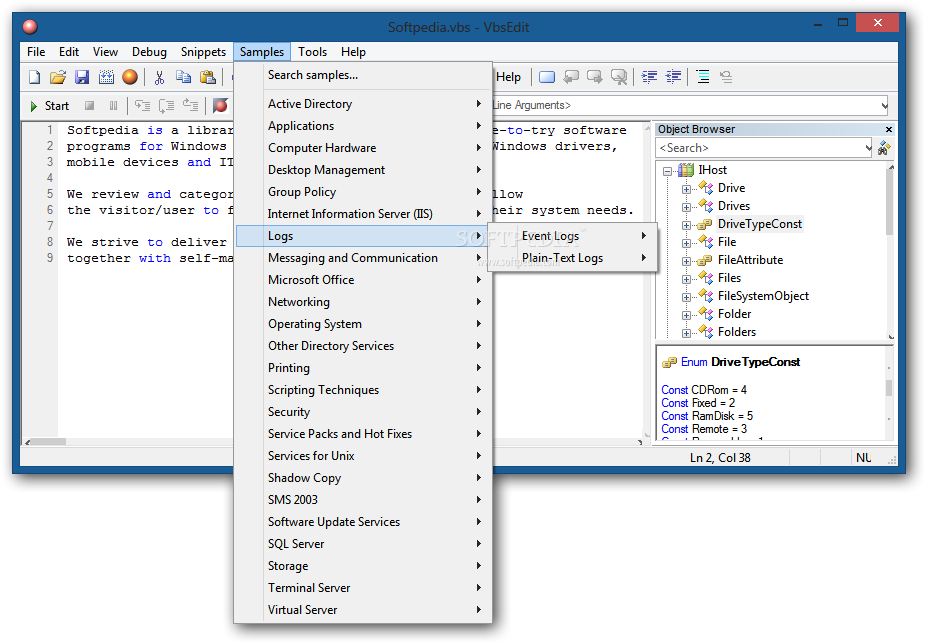Screen dimensions: 926x644
Task: Collapse the IHost tree node
Action: [x=667, y=171]
